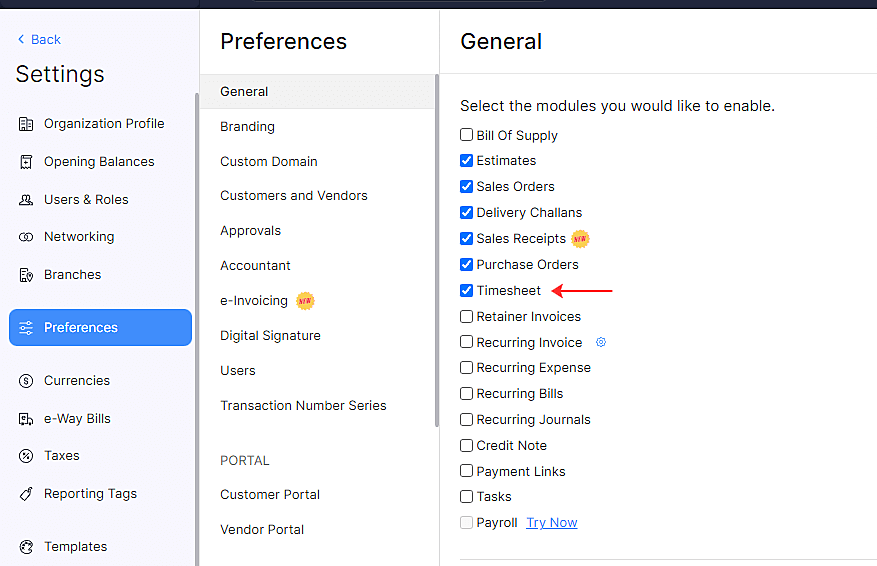Viewport: 877px width, 566px height.
Task: Click the Currencies icon in sidebar
Action: [x=26, y=381]
